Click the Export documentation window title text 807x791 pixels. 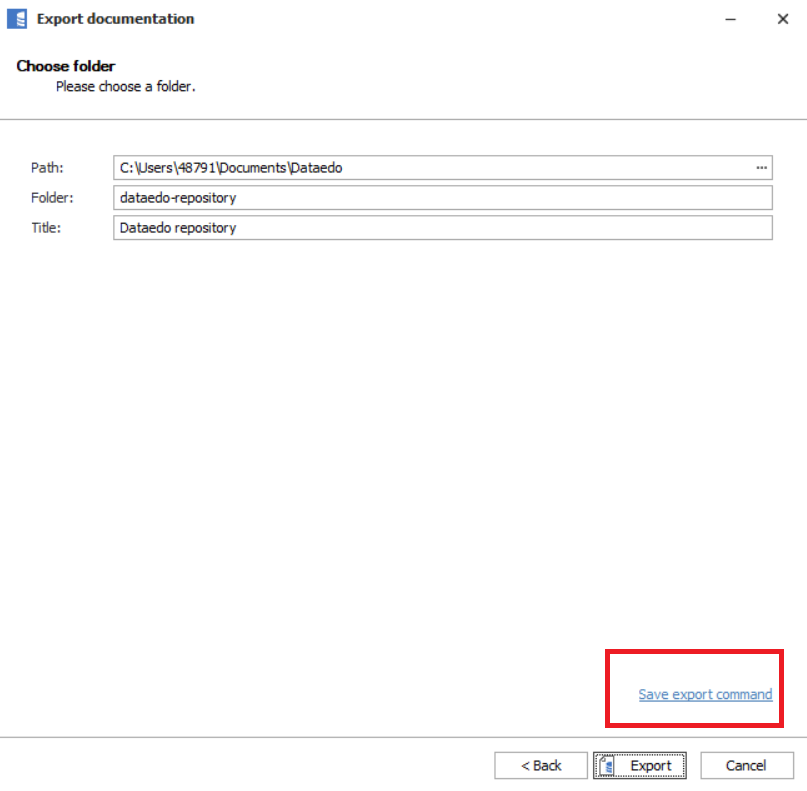point(115,19)
